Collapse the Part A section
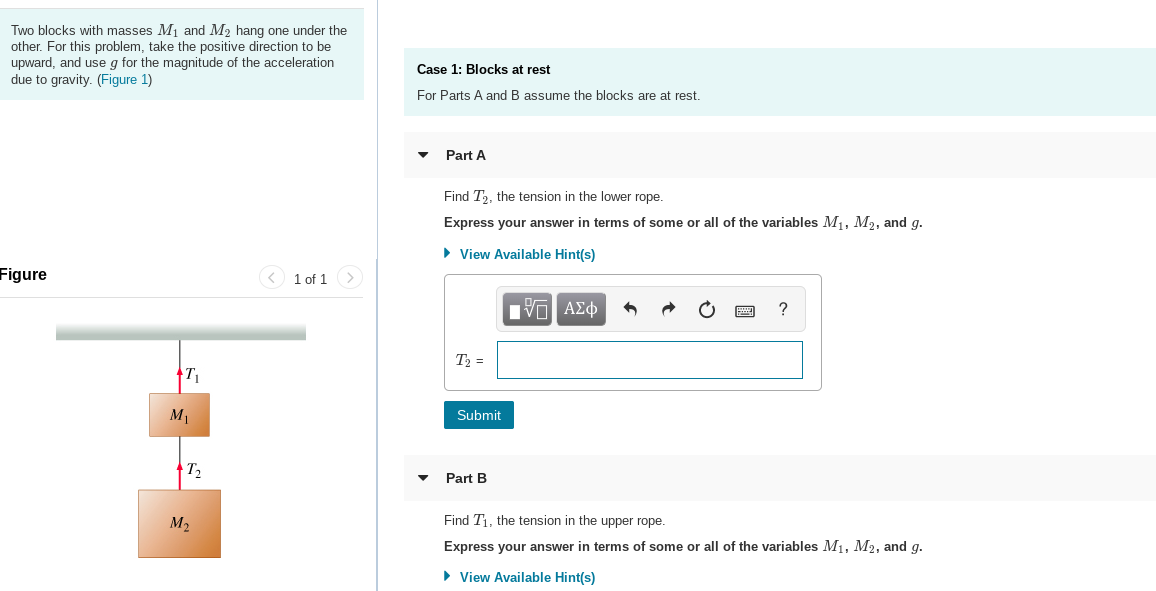The height and width of the screenshot is (591, 1156). click(x=422, y=155)
